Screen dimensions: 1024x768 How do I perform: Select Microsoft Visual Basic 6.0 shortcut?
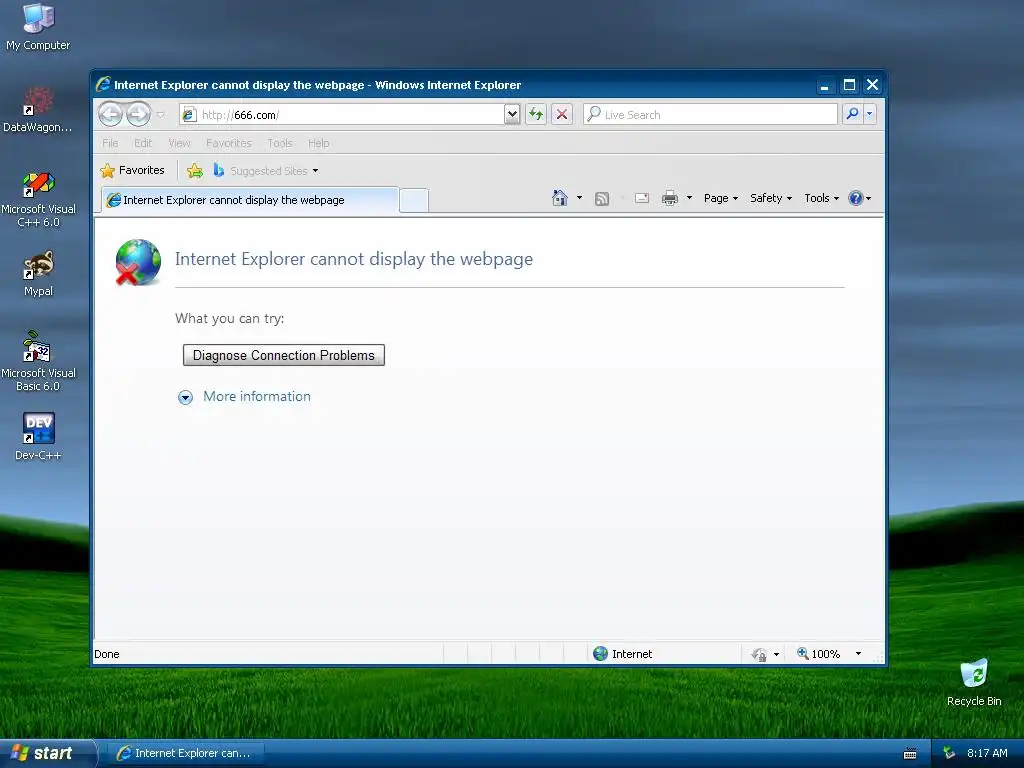tap(38, 361)
